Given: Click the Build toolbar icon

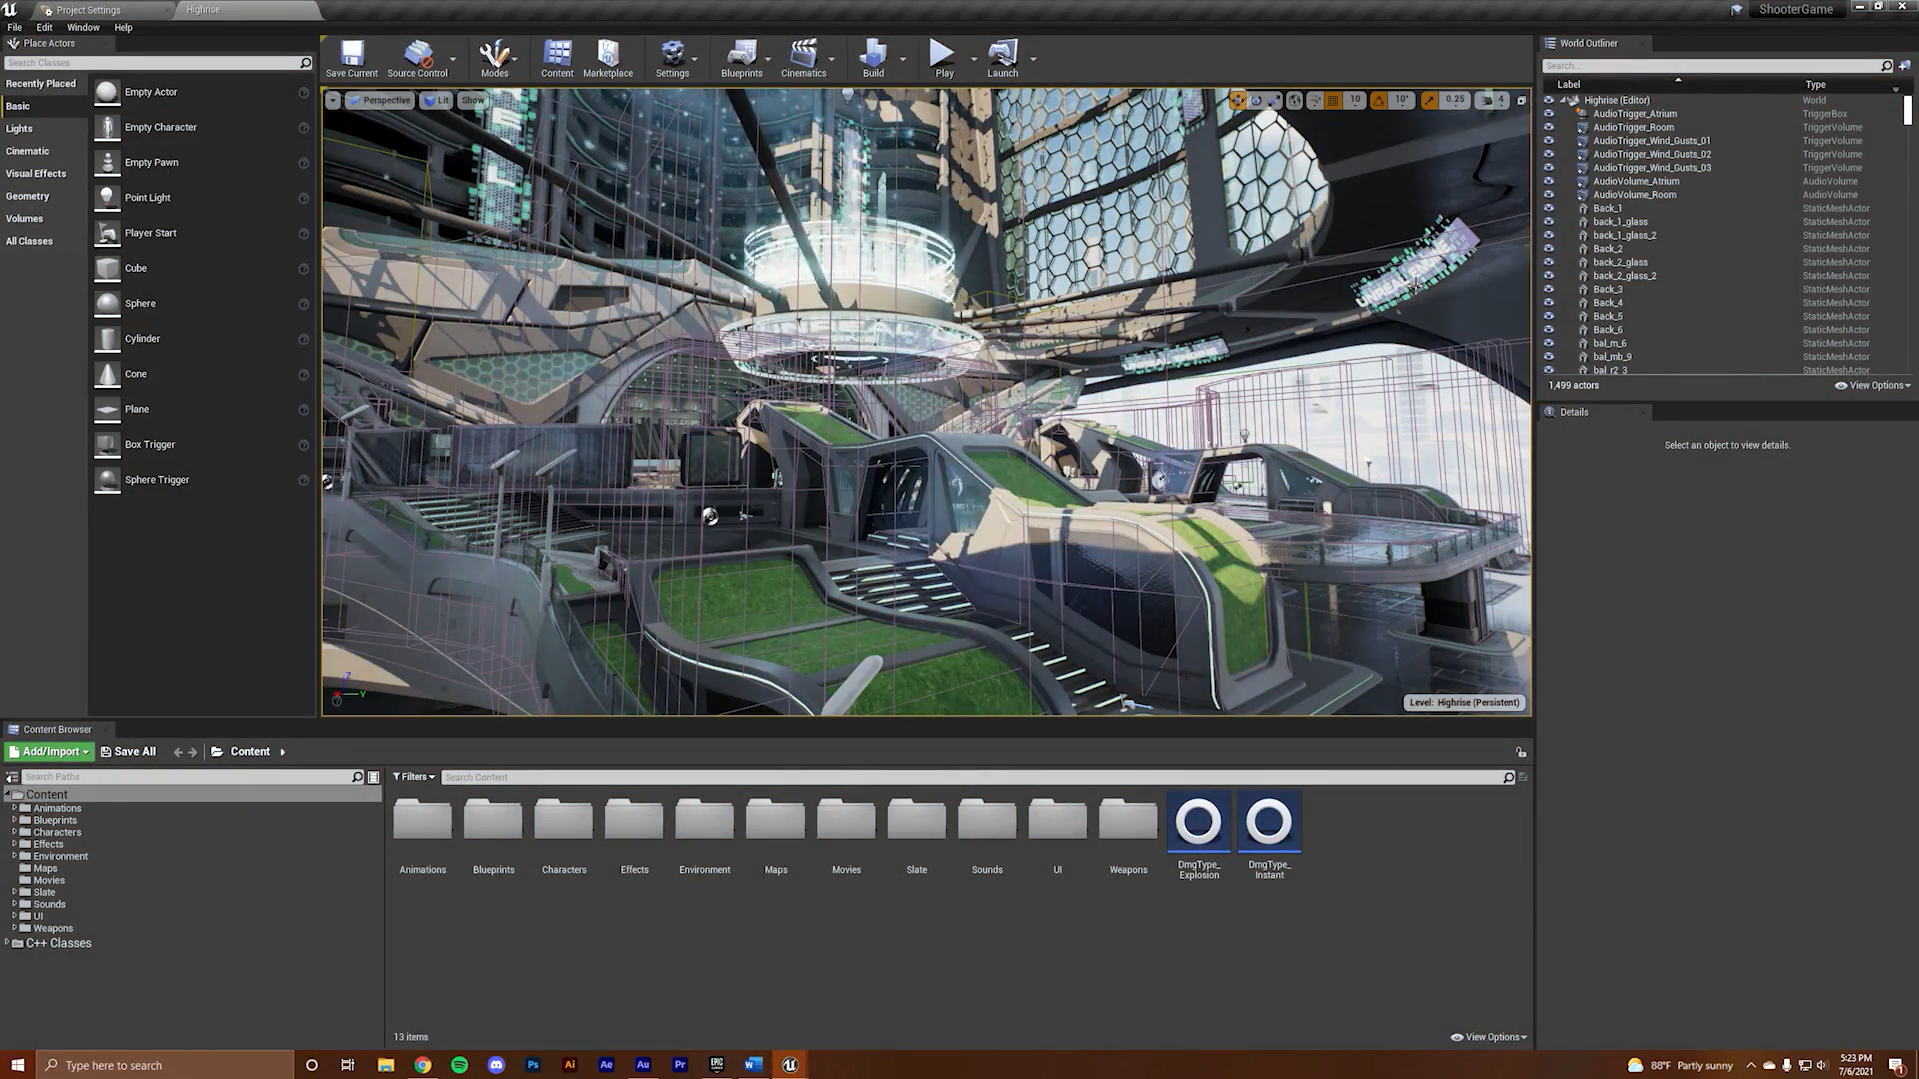Looking at the screenshot, I should point(873,55).
